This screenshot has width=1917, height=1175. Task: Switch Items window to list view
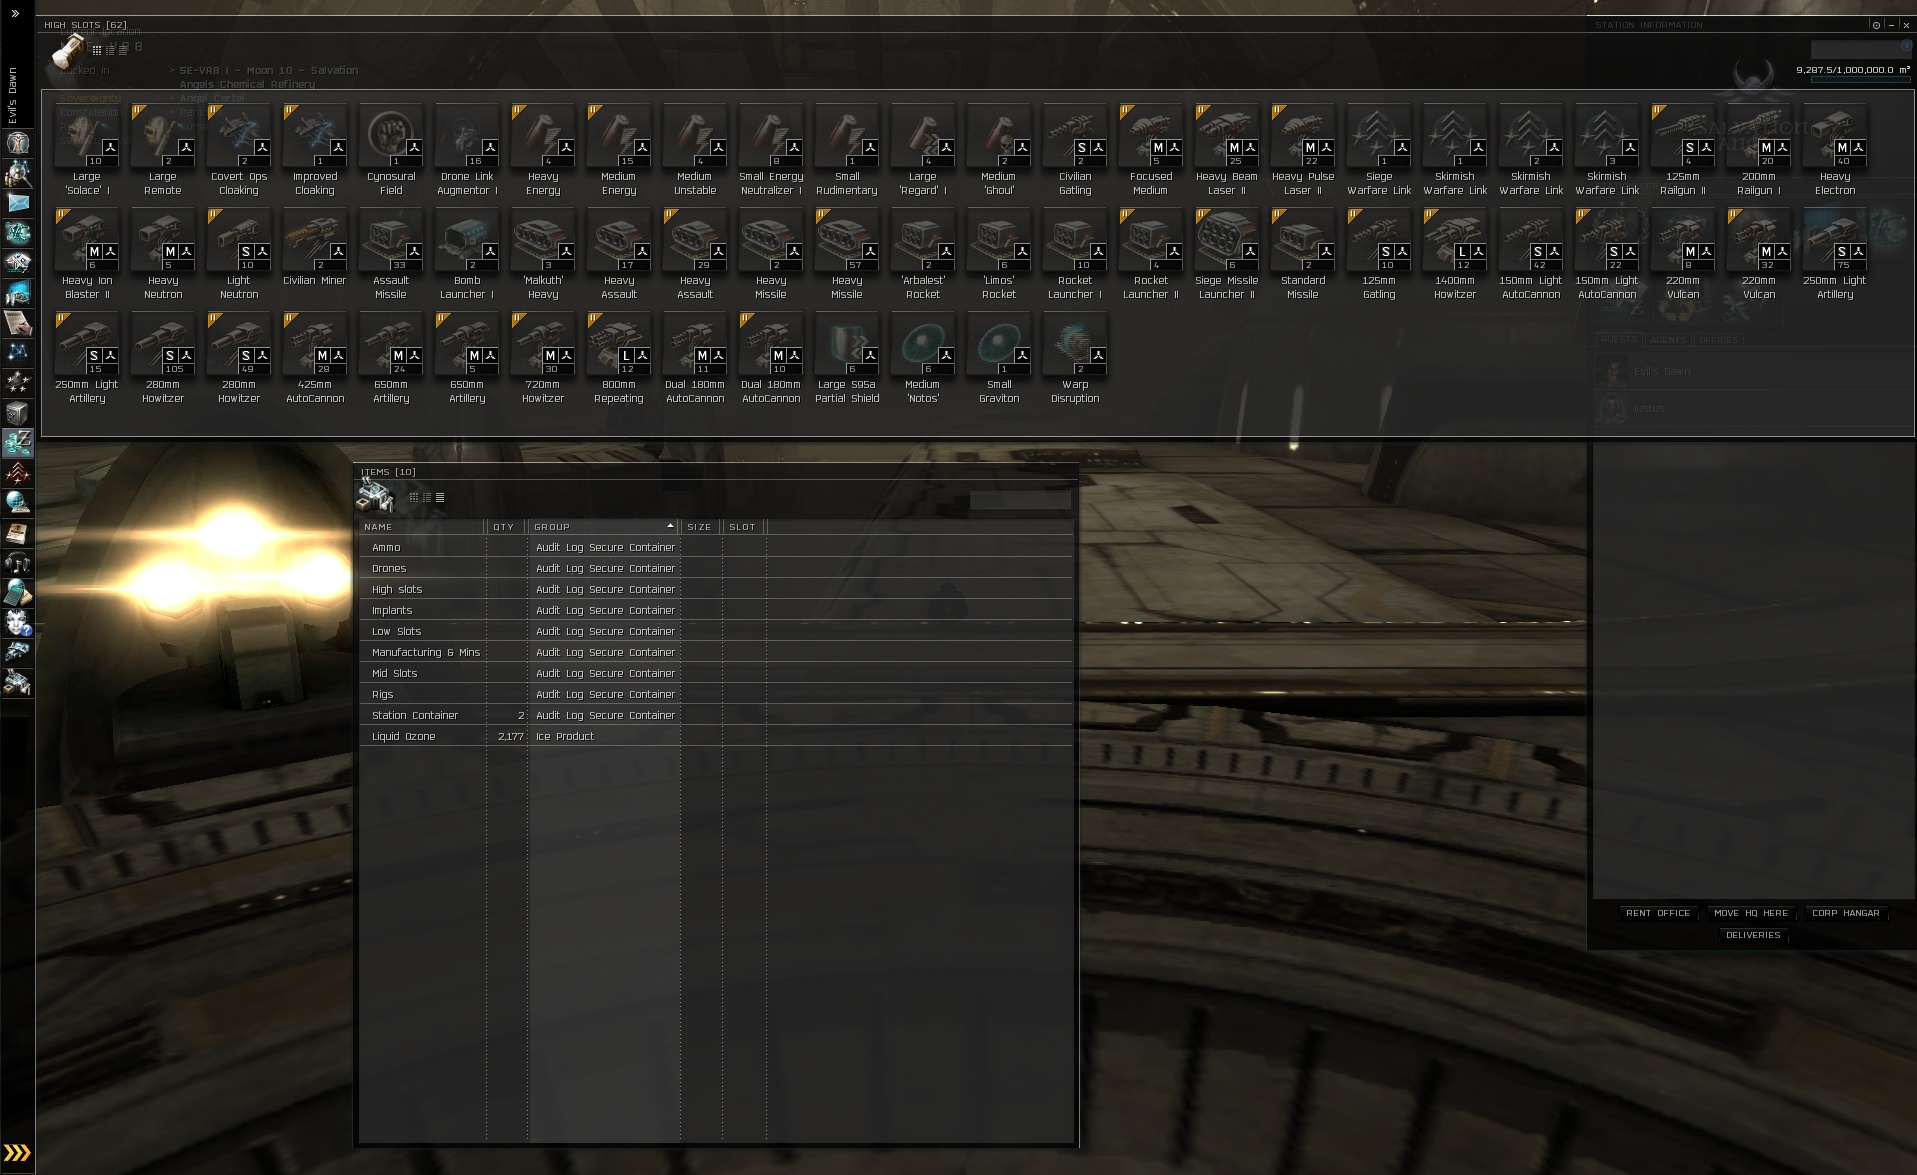tap(440, 498)
